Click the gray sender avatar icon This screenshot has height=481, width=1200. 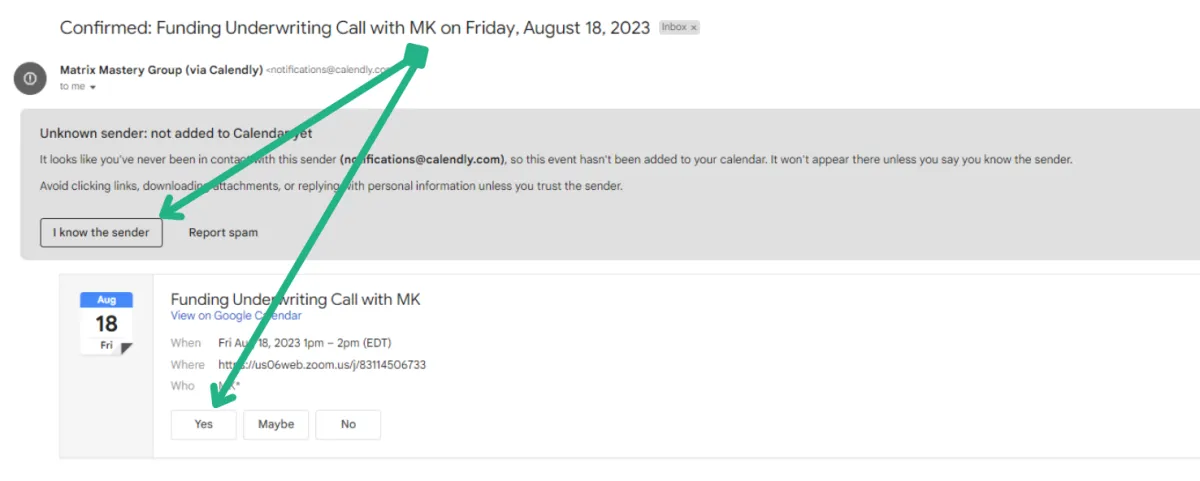point(30,77)
